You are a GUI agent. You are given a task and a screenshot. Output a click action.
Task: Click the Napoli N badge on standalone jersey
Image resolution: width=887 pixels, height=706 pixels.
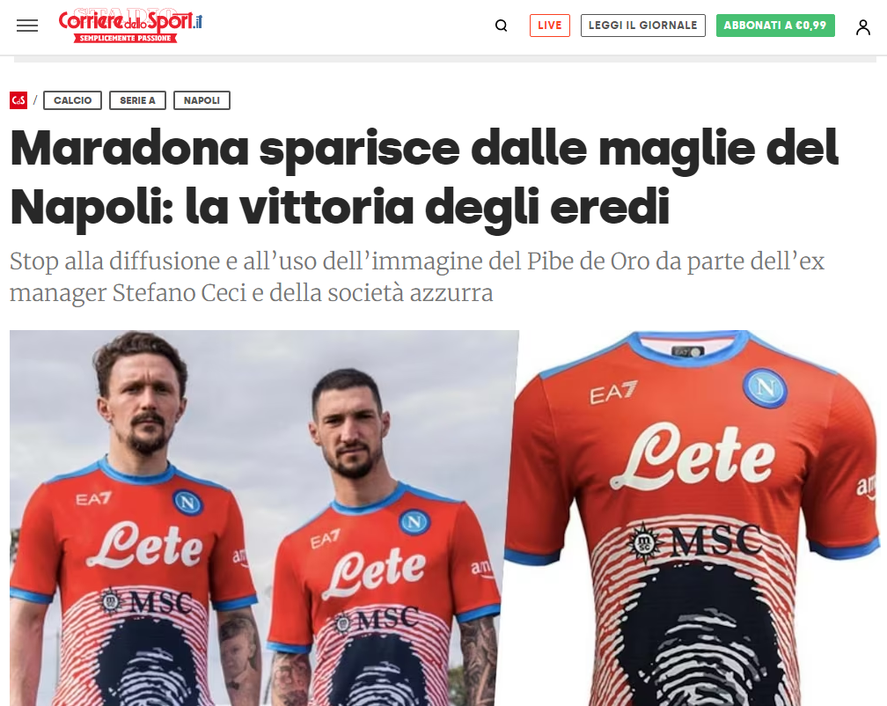(765, 388)
